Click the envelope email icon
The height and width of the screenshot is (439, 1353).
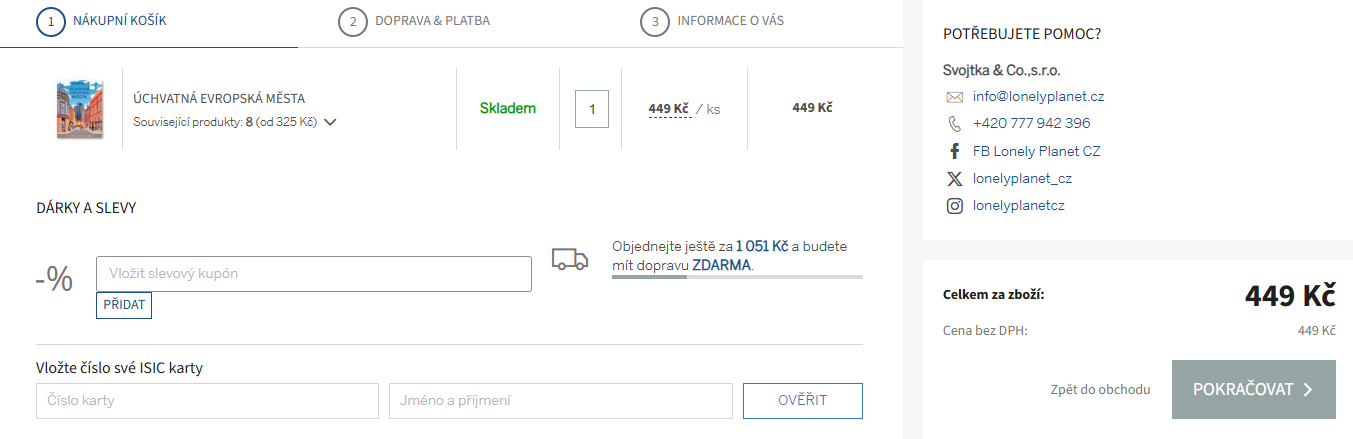[x=954, y=97]
